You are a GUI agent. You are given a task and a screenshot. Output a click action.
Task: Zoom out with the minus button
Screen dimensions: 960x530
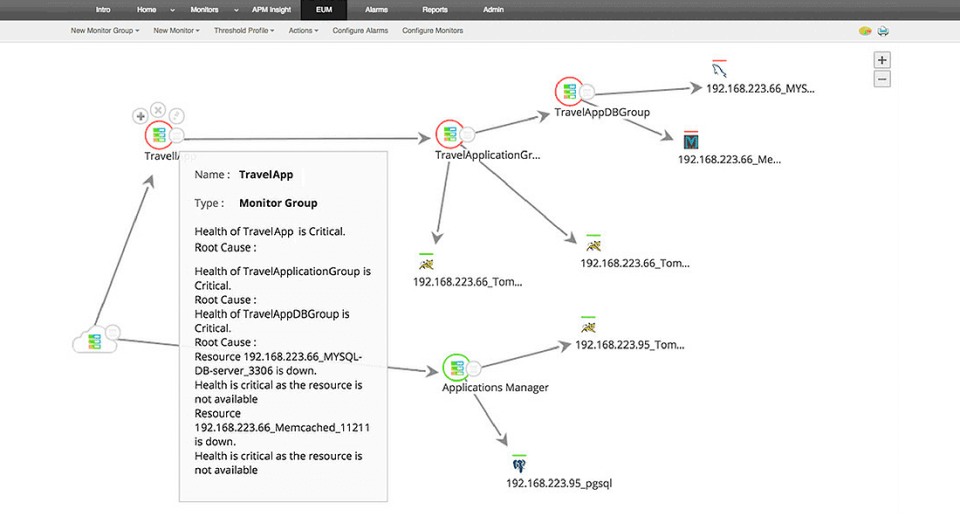pyautogui.click(x=882, y=79)
